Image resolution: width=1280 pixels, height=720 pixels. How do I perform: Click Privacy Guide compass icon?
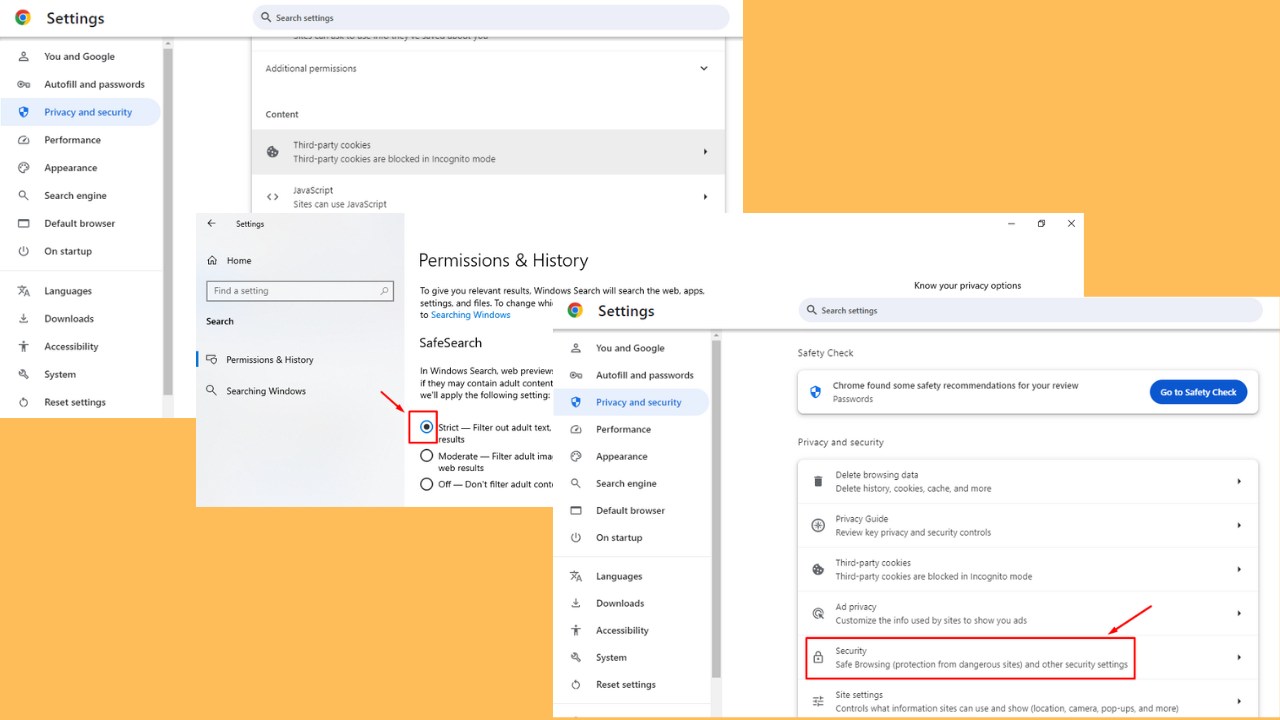[x=818, y=525]
